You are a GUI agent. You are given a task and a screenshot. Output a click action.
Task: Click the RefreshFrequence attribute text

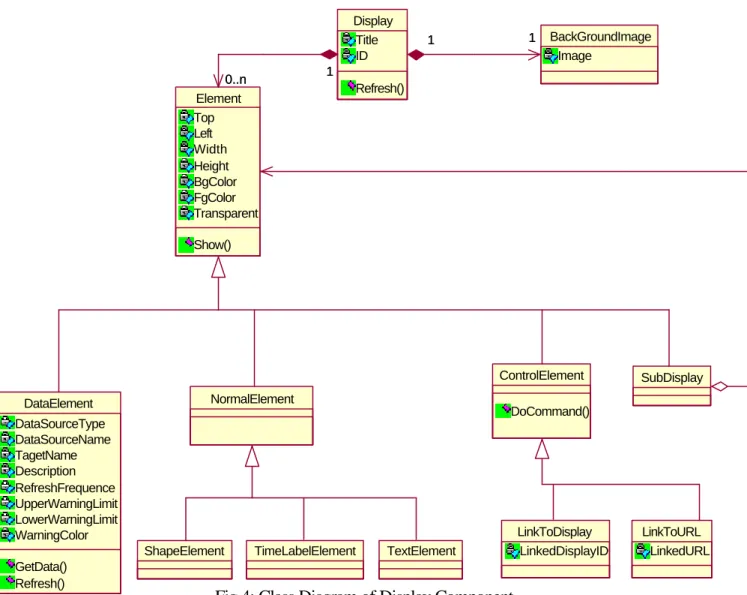pyautogui.click(x=65, y=488)
